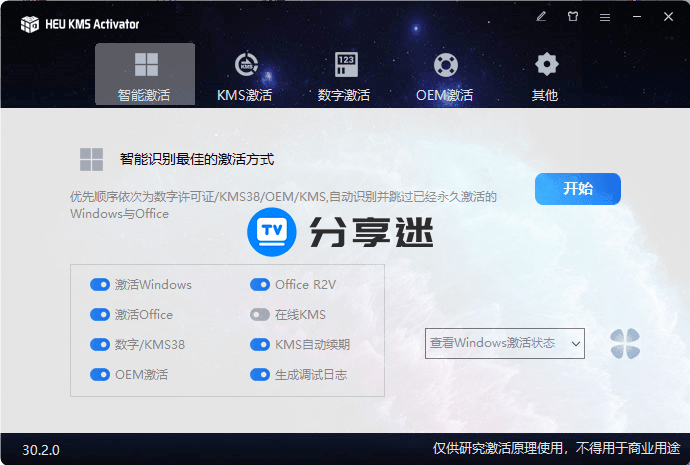Open the hamburger menu in title bar
This screenshot has height=465, width=690.
[604, 17]
